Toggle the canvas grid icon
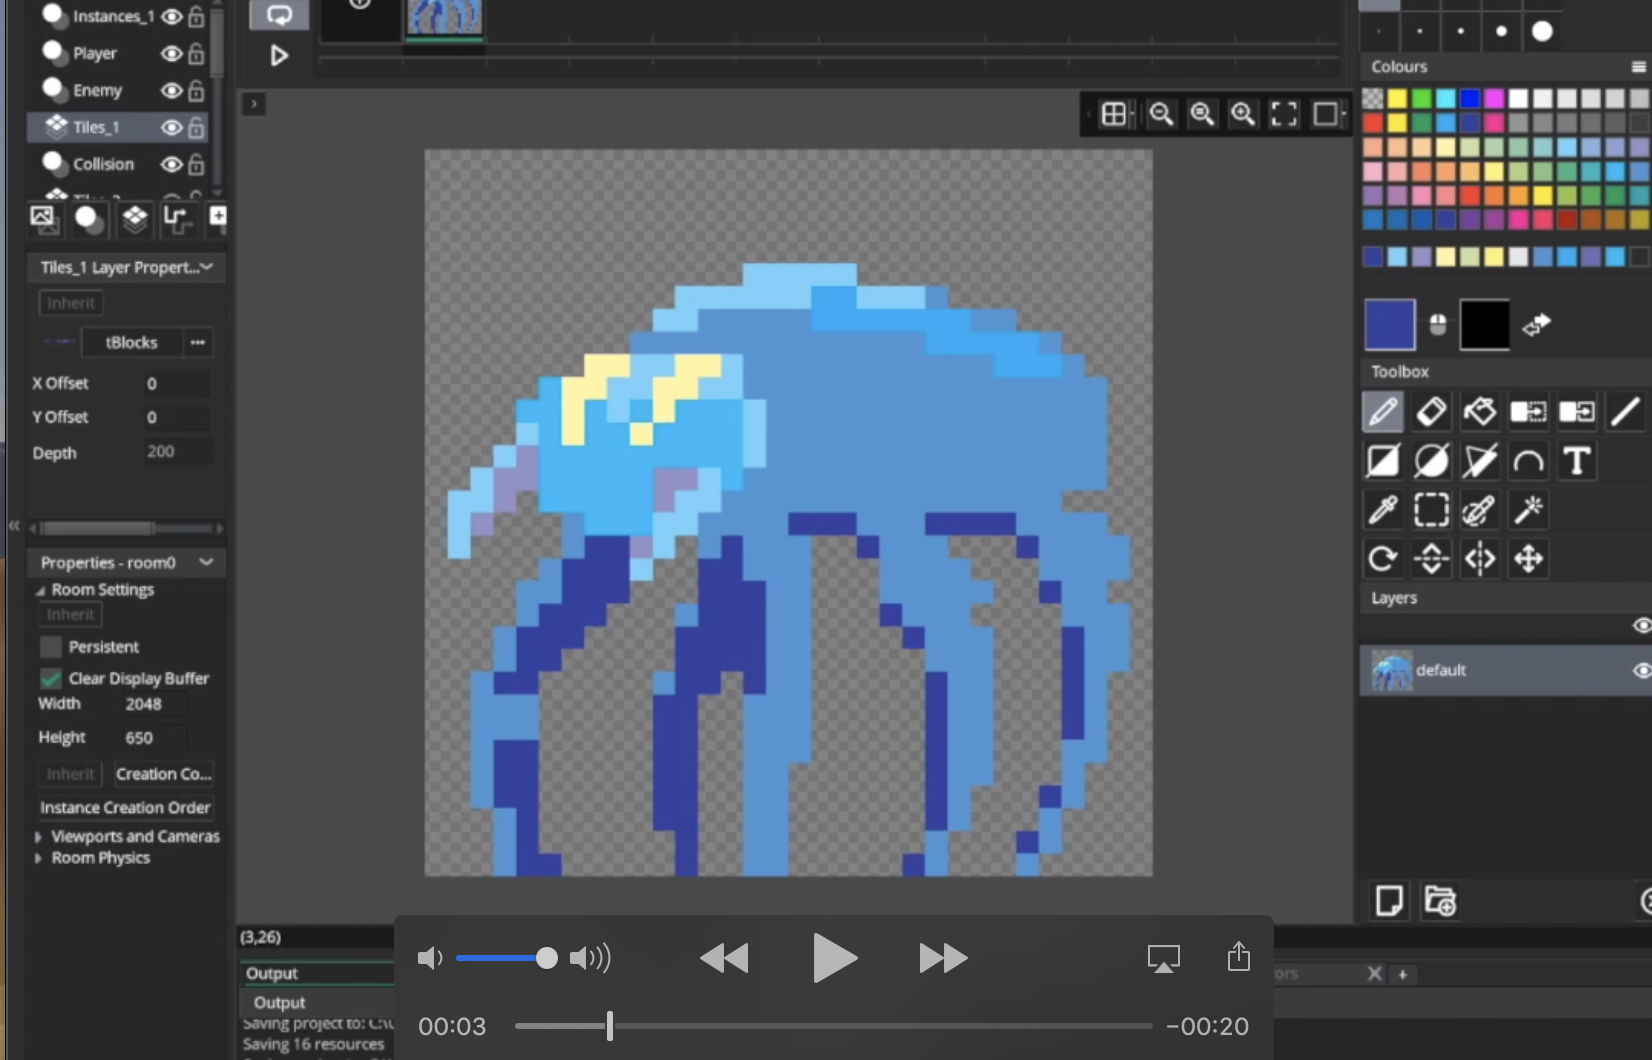The height and width of the screenshot is (1060, 1652). click(x=1114, y=114)
